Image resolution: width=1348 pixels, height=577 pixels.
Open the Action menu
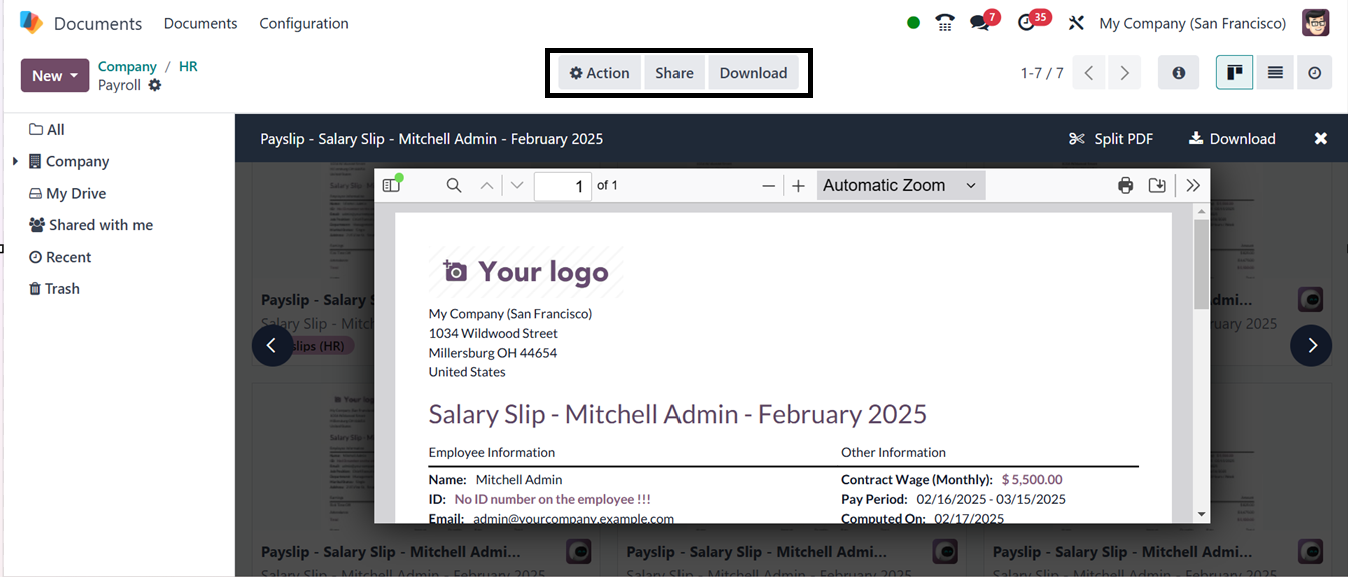(x=599, y=73)
